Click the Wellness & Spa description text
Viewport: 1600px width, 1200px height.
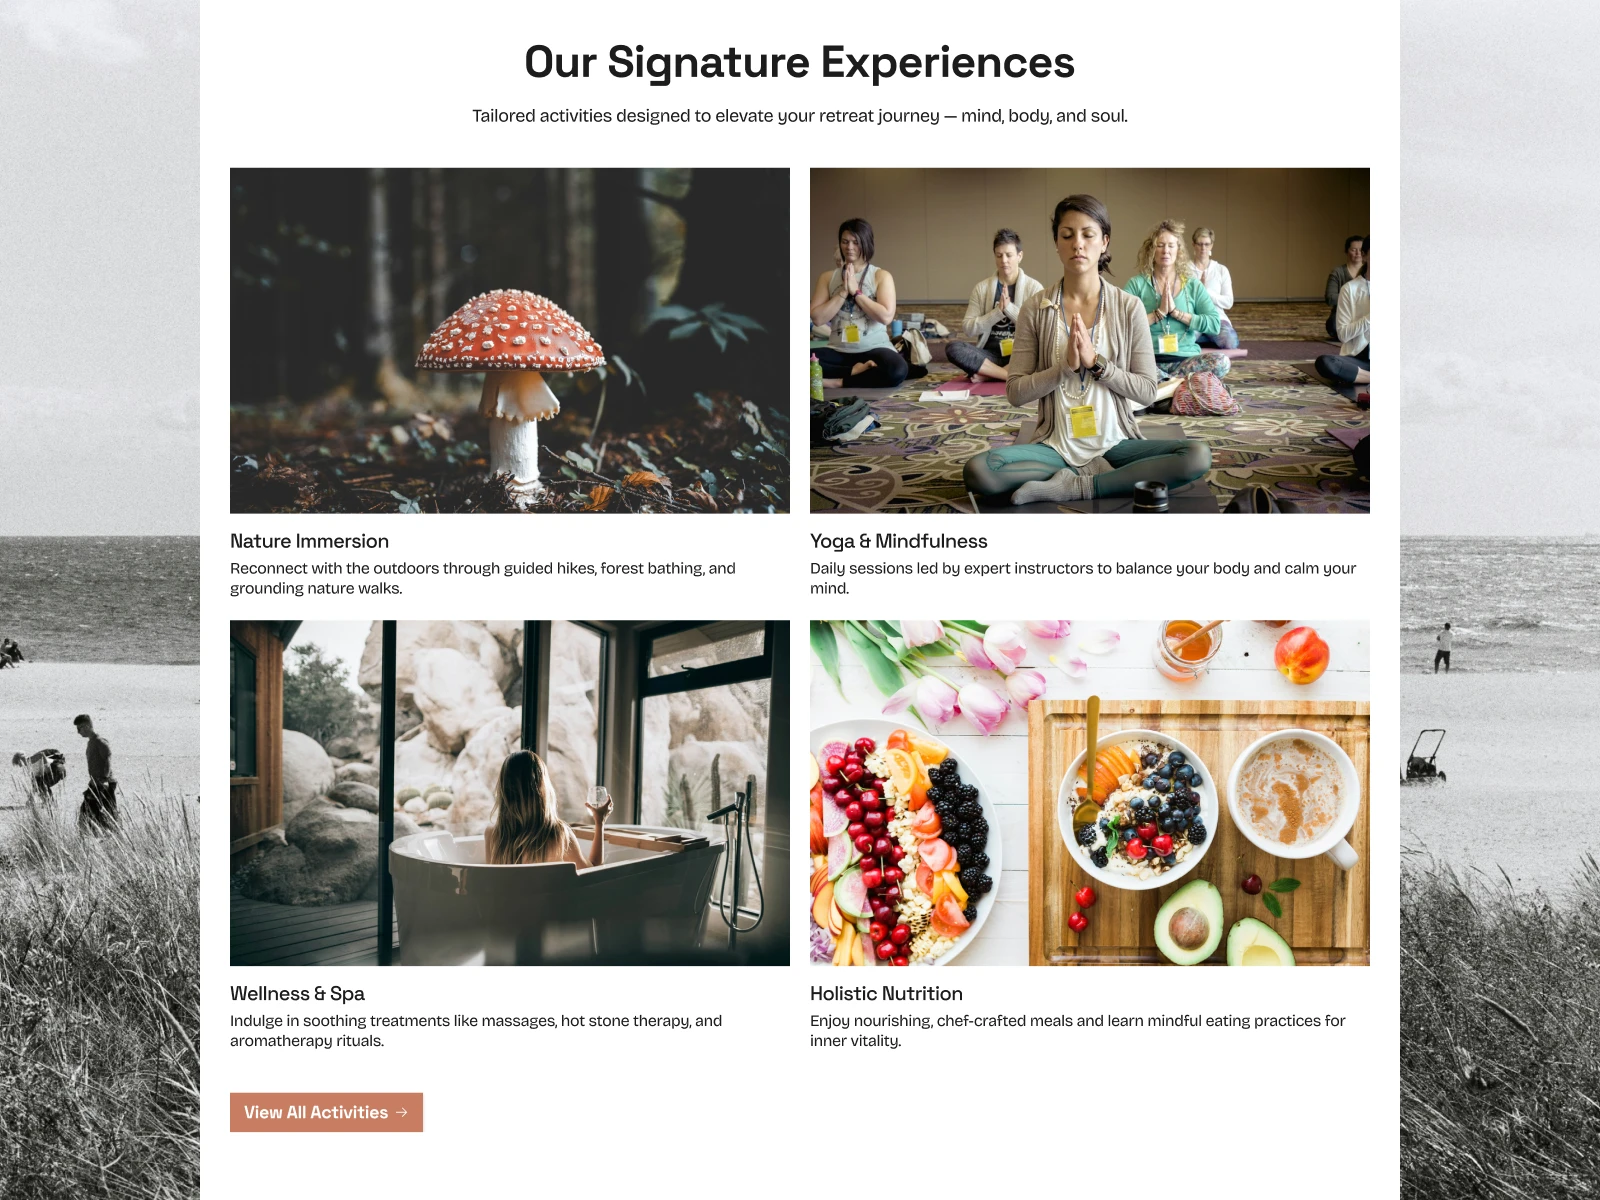[476, 1030]
